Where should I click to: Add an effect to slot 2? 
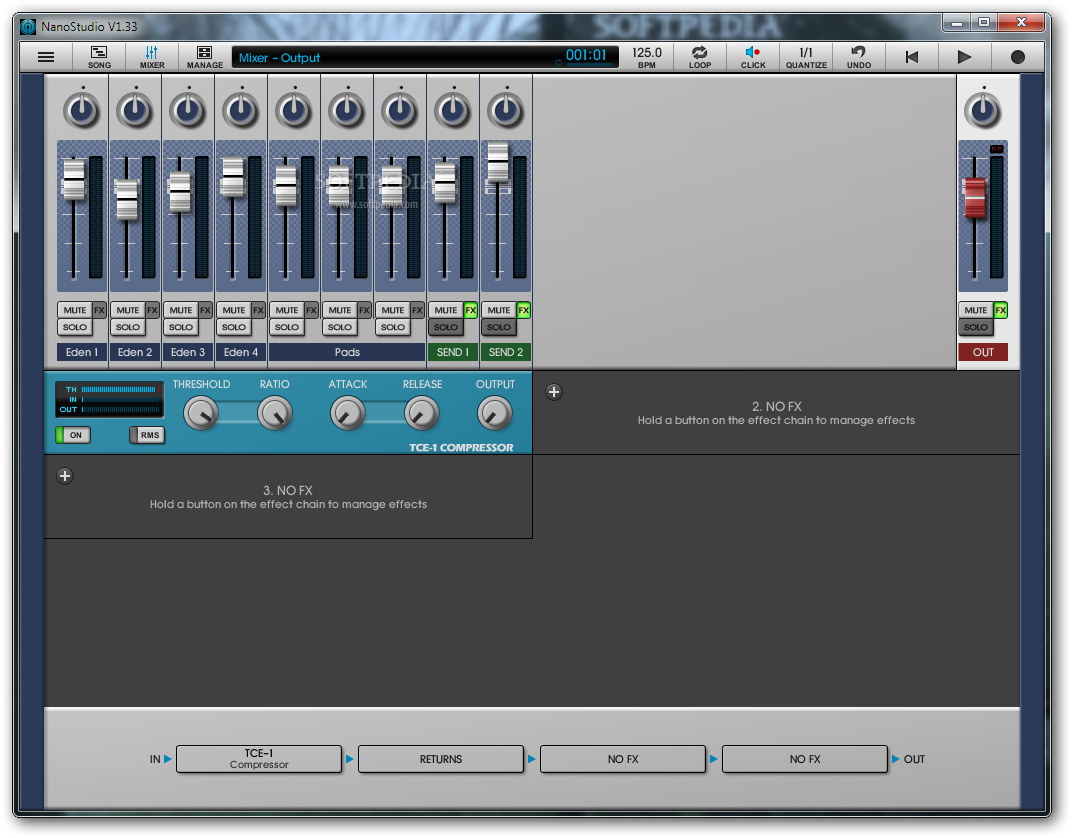(554, 392)
